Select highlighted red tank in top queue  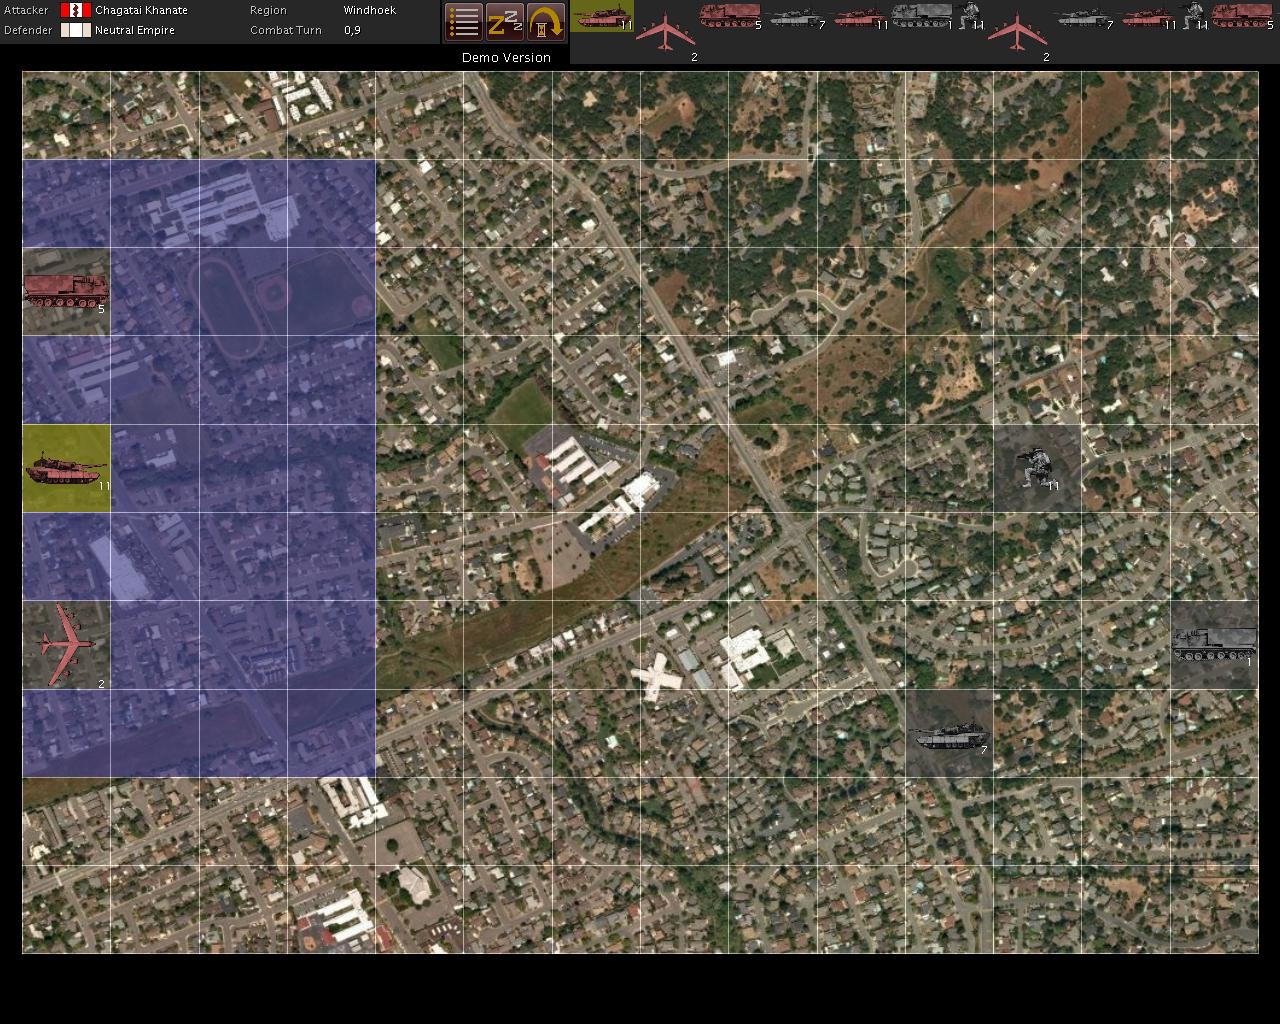click(602, 17)
